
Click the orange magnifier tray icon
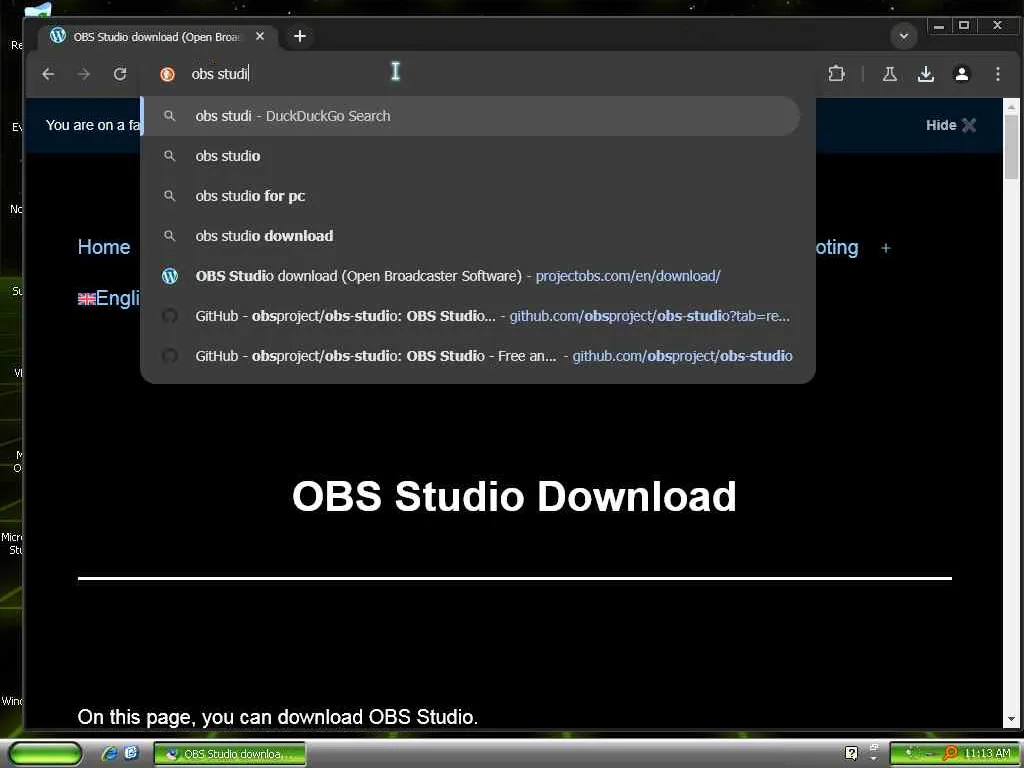[951, 754]
